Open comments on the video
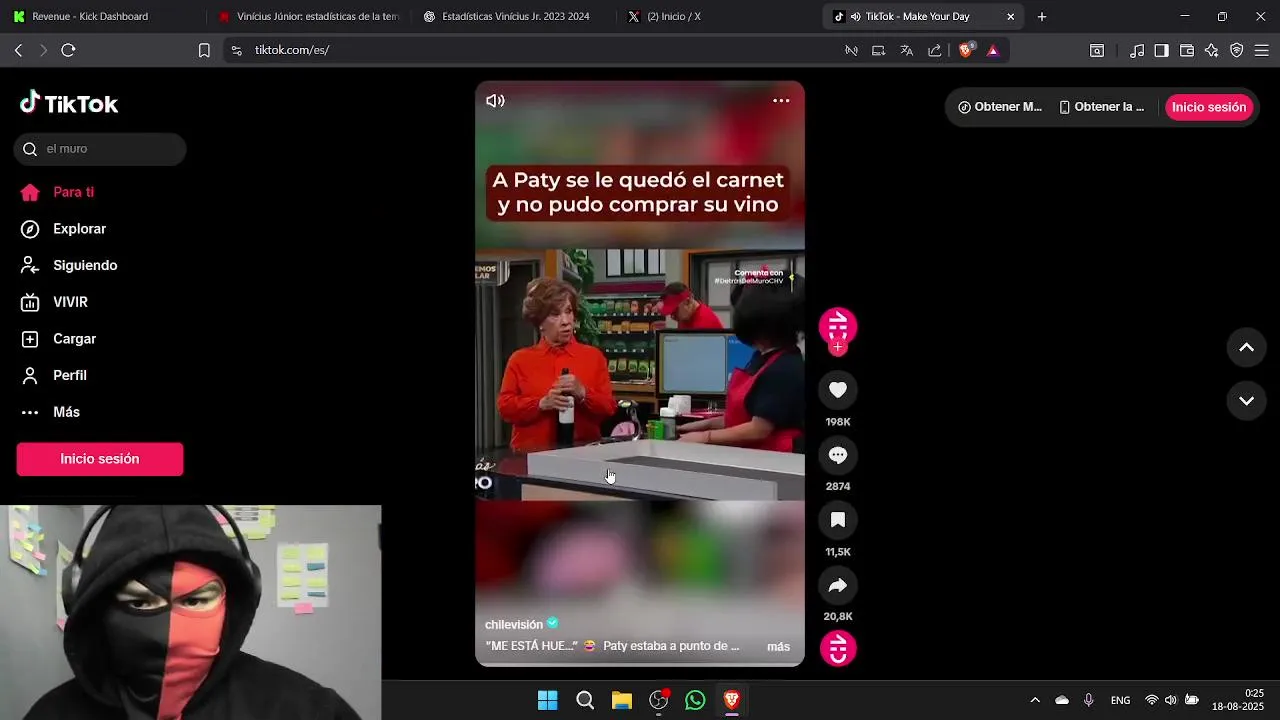The height and width of the screenshot is (720, 1280). (x=838, y=455)
